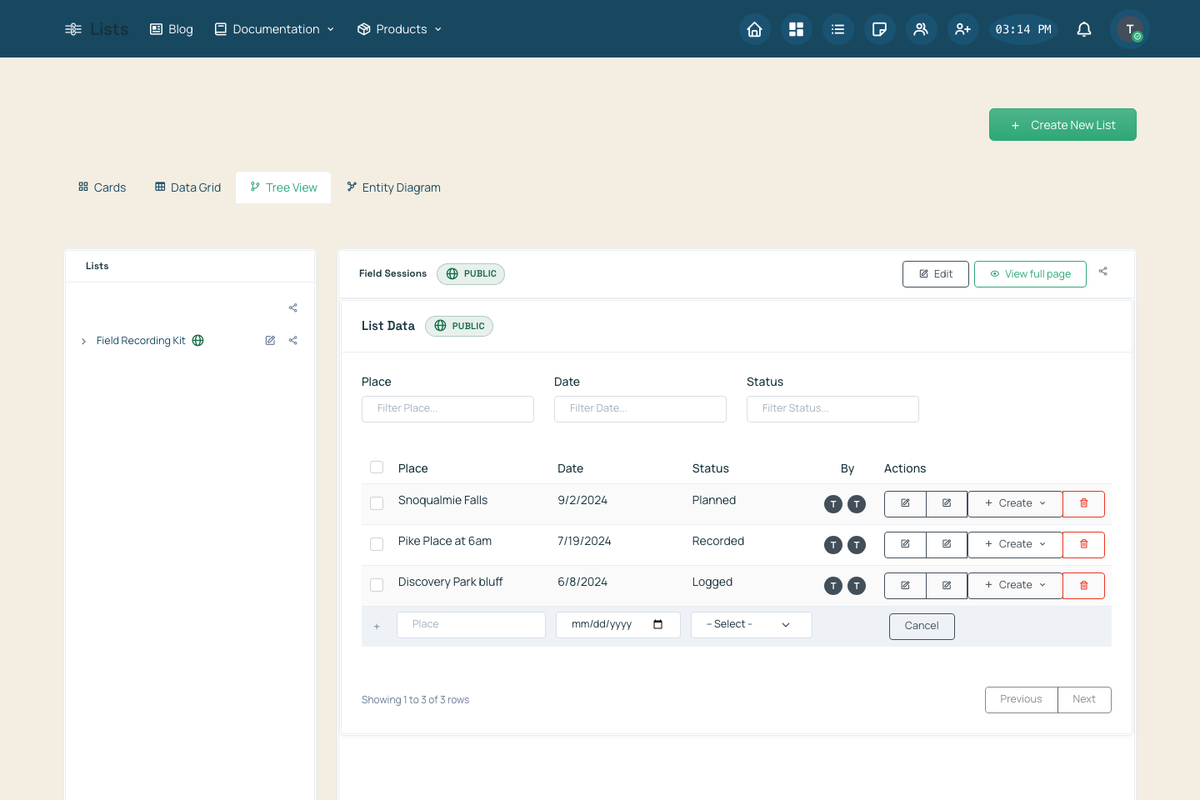This screenshot has height=800, width=1200.
Task: Click the add-user icon
Action: pos(962,29)
